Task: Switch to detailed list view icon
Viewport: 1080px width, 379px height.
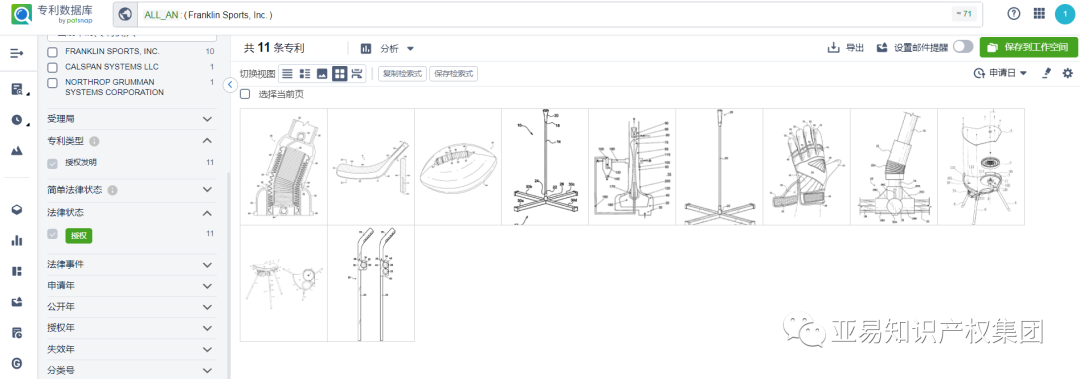Action: [x=304, y=74]
